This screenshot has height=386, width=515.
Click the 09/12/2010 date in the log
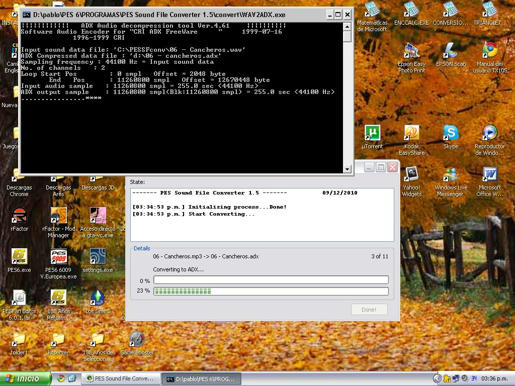(340, 193)
